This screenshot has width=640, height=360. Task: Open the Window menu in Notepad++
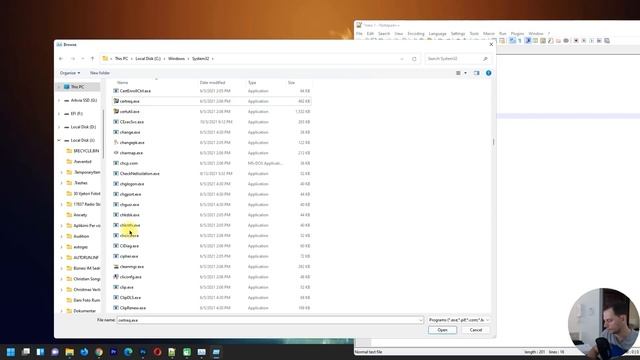pyautogui.click(x=536, y=33)
